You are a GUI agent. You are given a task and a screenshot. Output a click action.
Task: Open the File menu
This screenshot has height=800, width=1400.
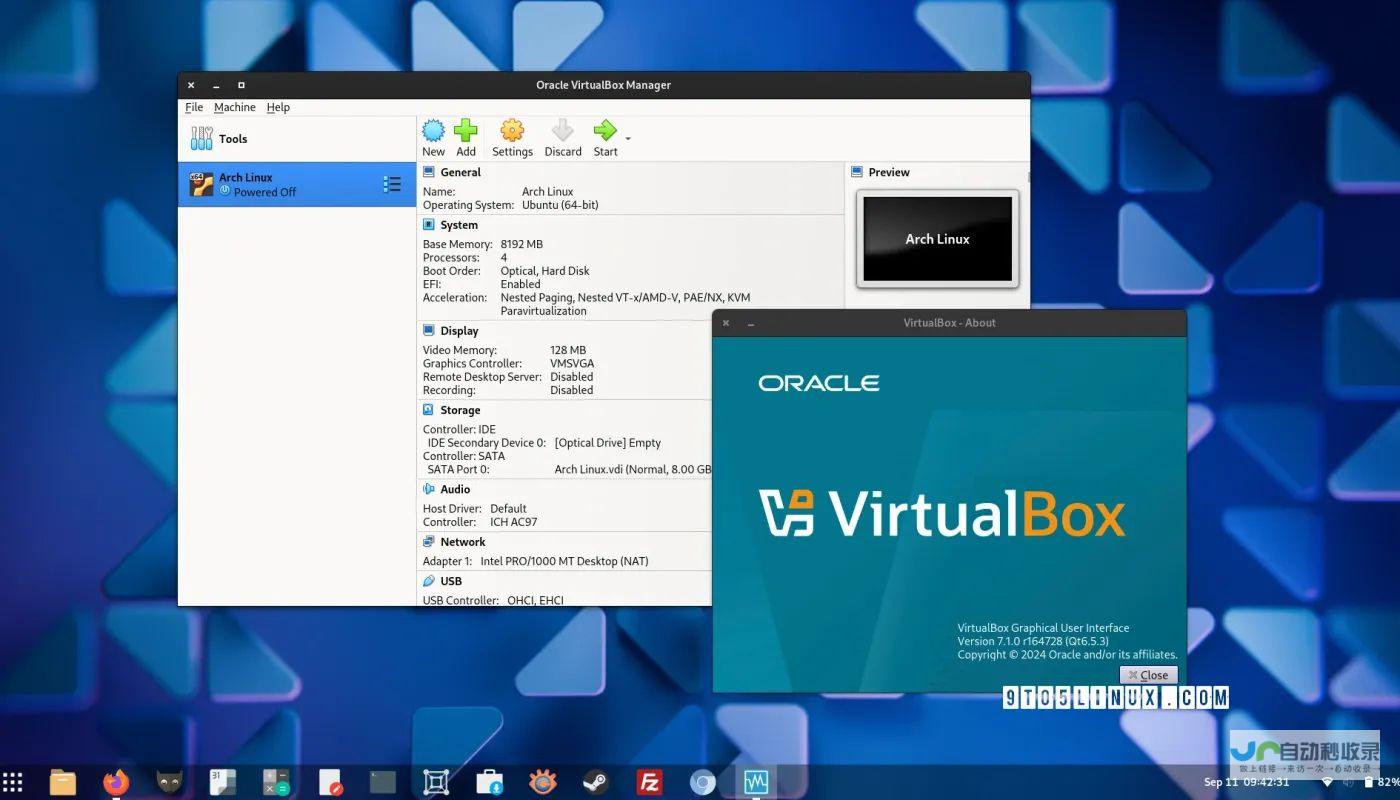coord(194,107)
